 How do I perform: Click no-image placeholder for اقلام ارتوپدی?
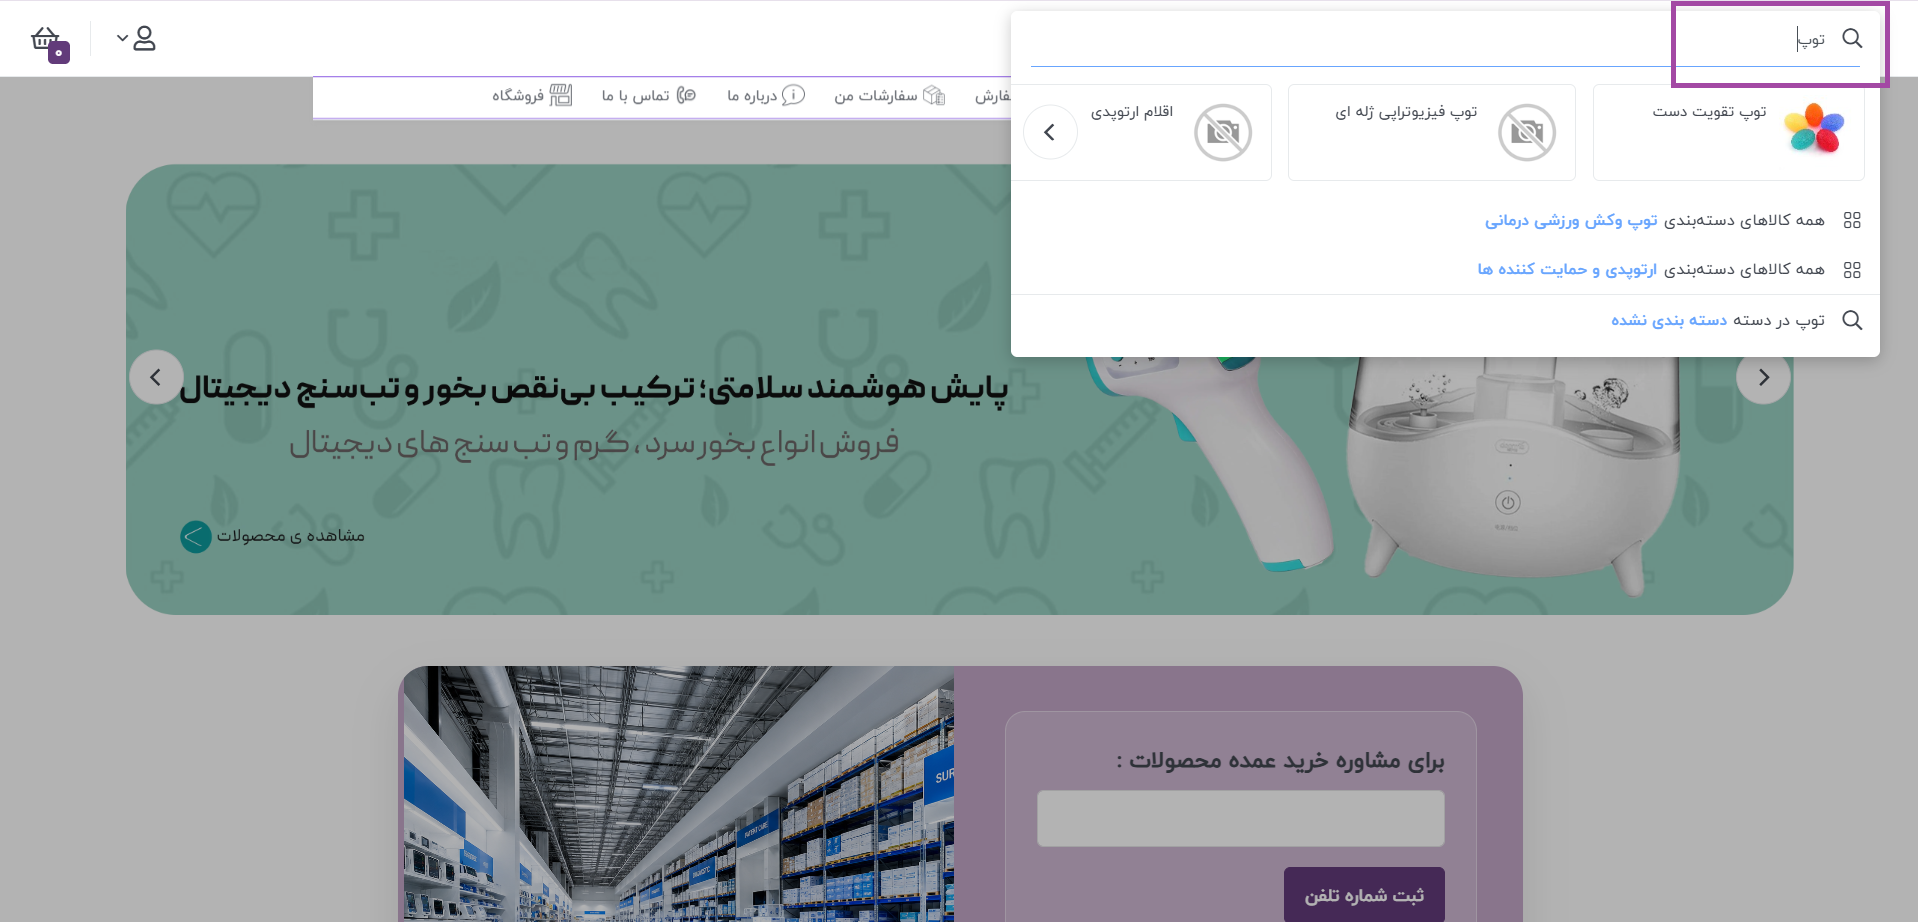click(x=1223, y=132)
